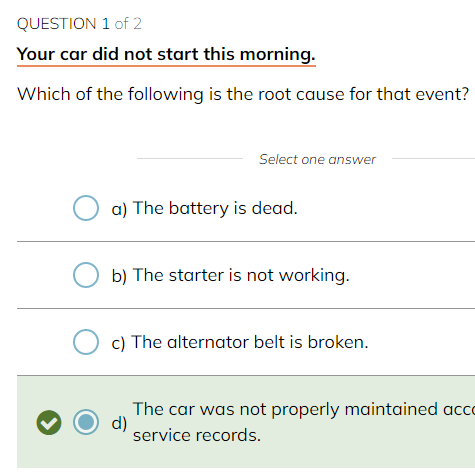This screenshot has width=475, height=475.
Task: Select radio button for answer a
Action: point(86,208)
